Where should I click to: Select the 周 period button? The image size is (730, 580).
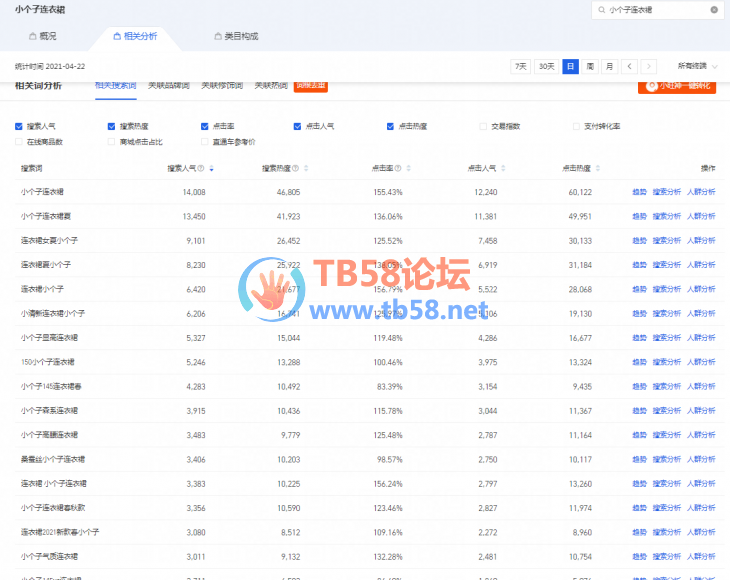point(590,67)
